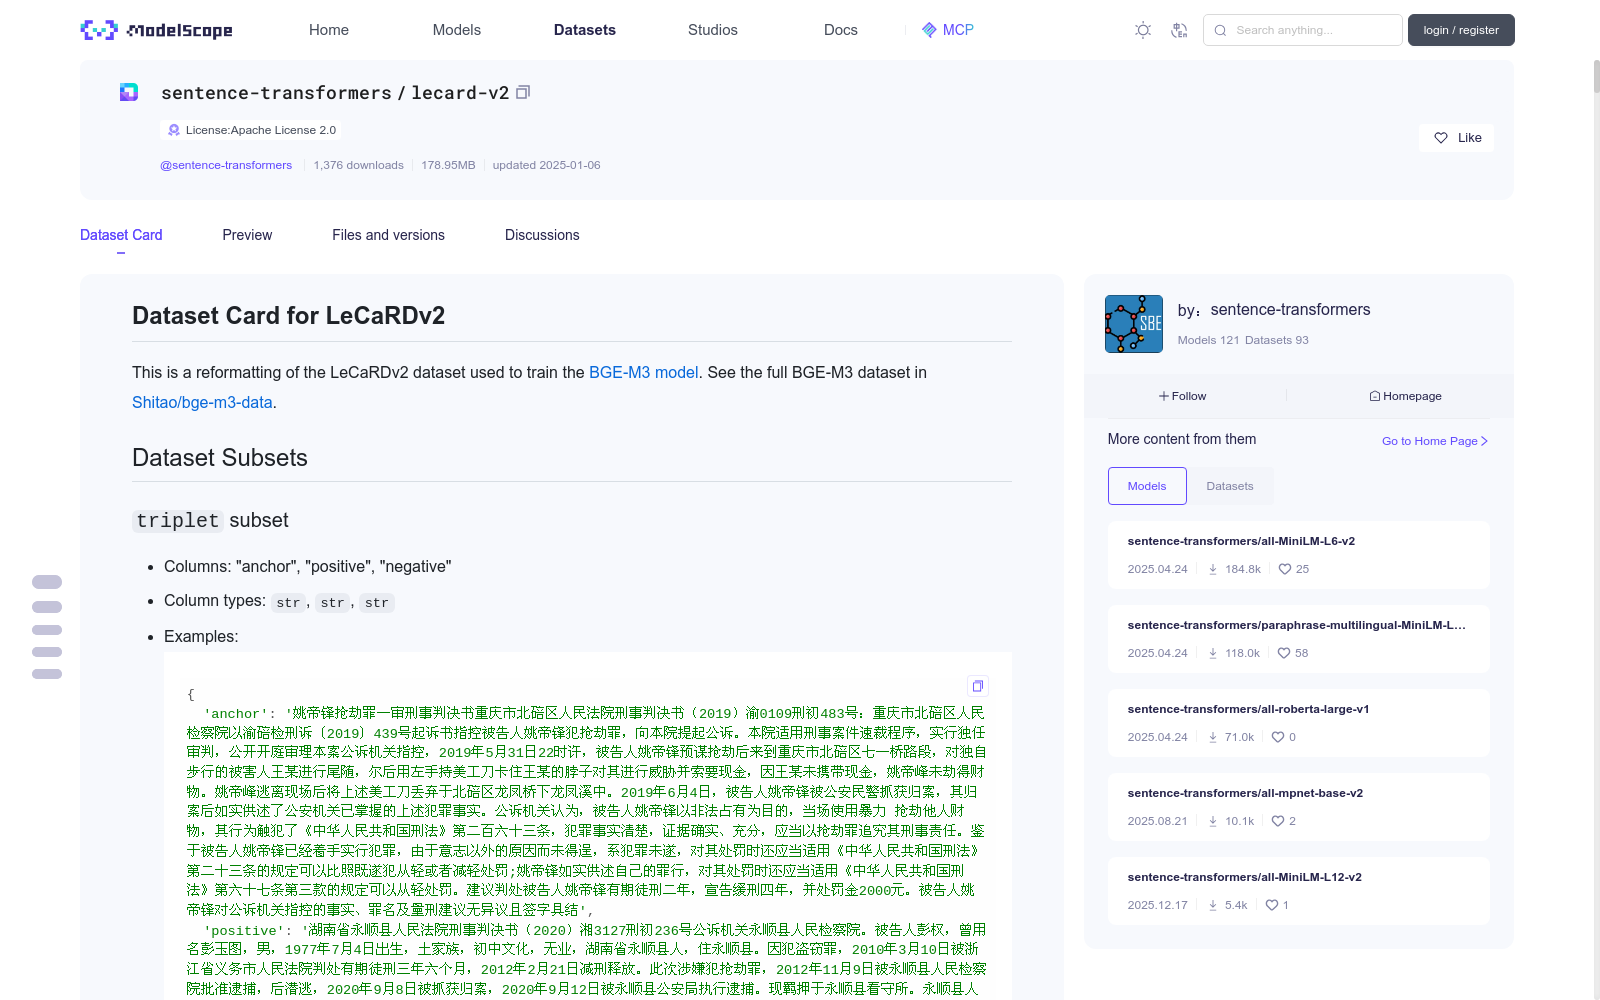Follow the sentence-transformers organization
1600x1000 pixels.
point(1183,396)
